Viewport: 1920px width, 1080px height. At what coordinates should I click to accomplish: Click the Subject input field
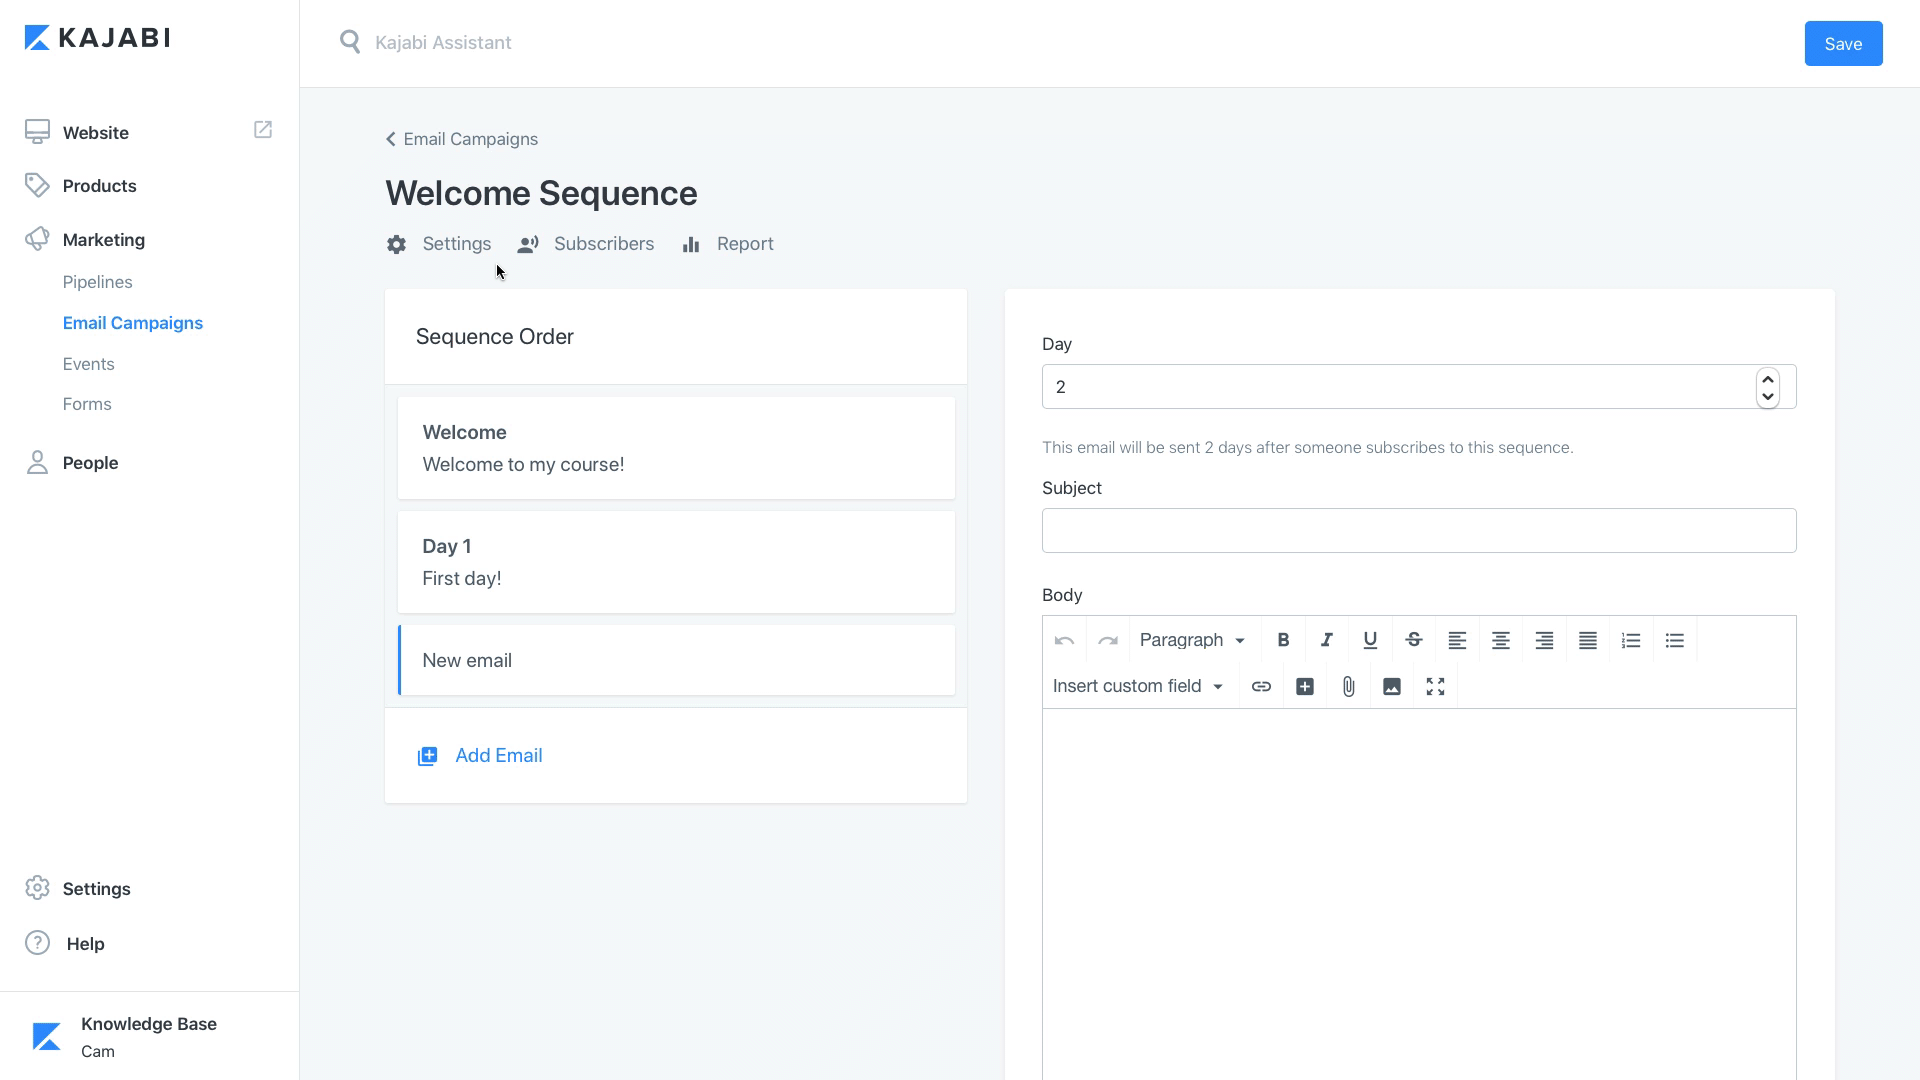click(1419, 530)
